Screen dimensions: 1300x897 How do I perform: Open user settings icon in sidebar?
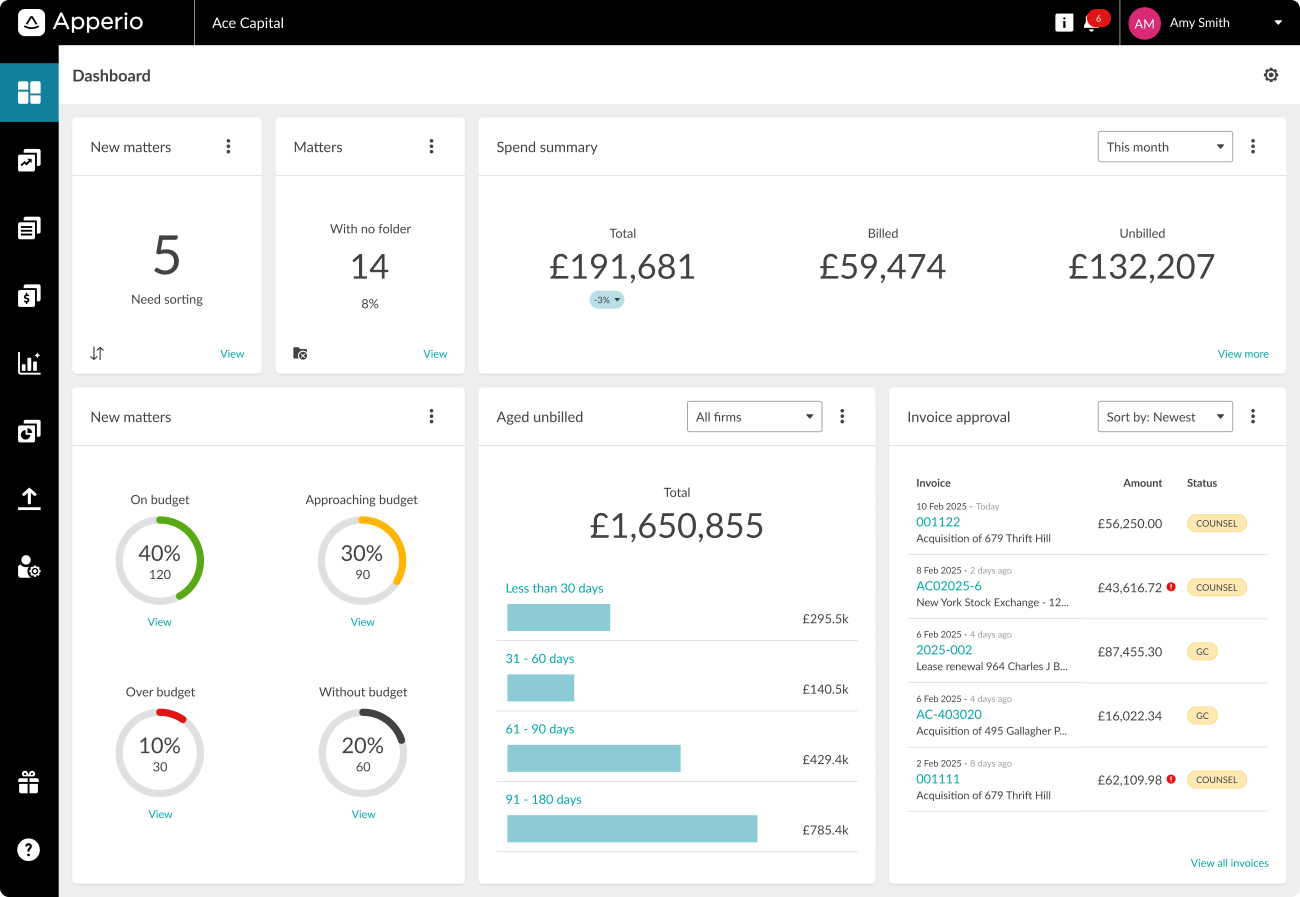pyautogui.click(x=29, y=567)
